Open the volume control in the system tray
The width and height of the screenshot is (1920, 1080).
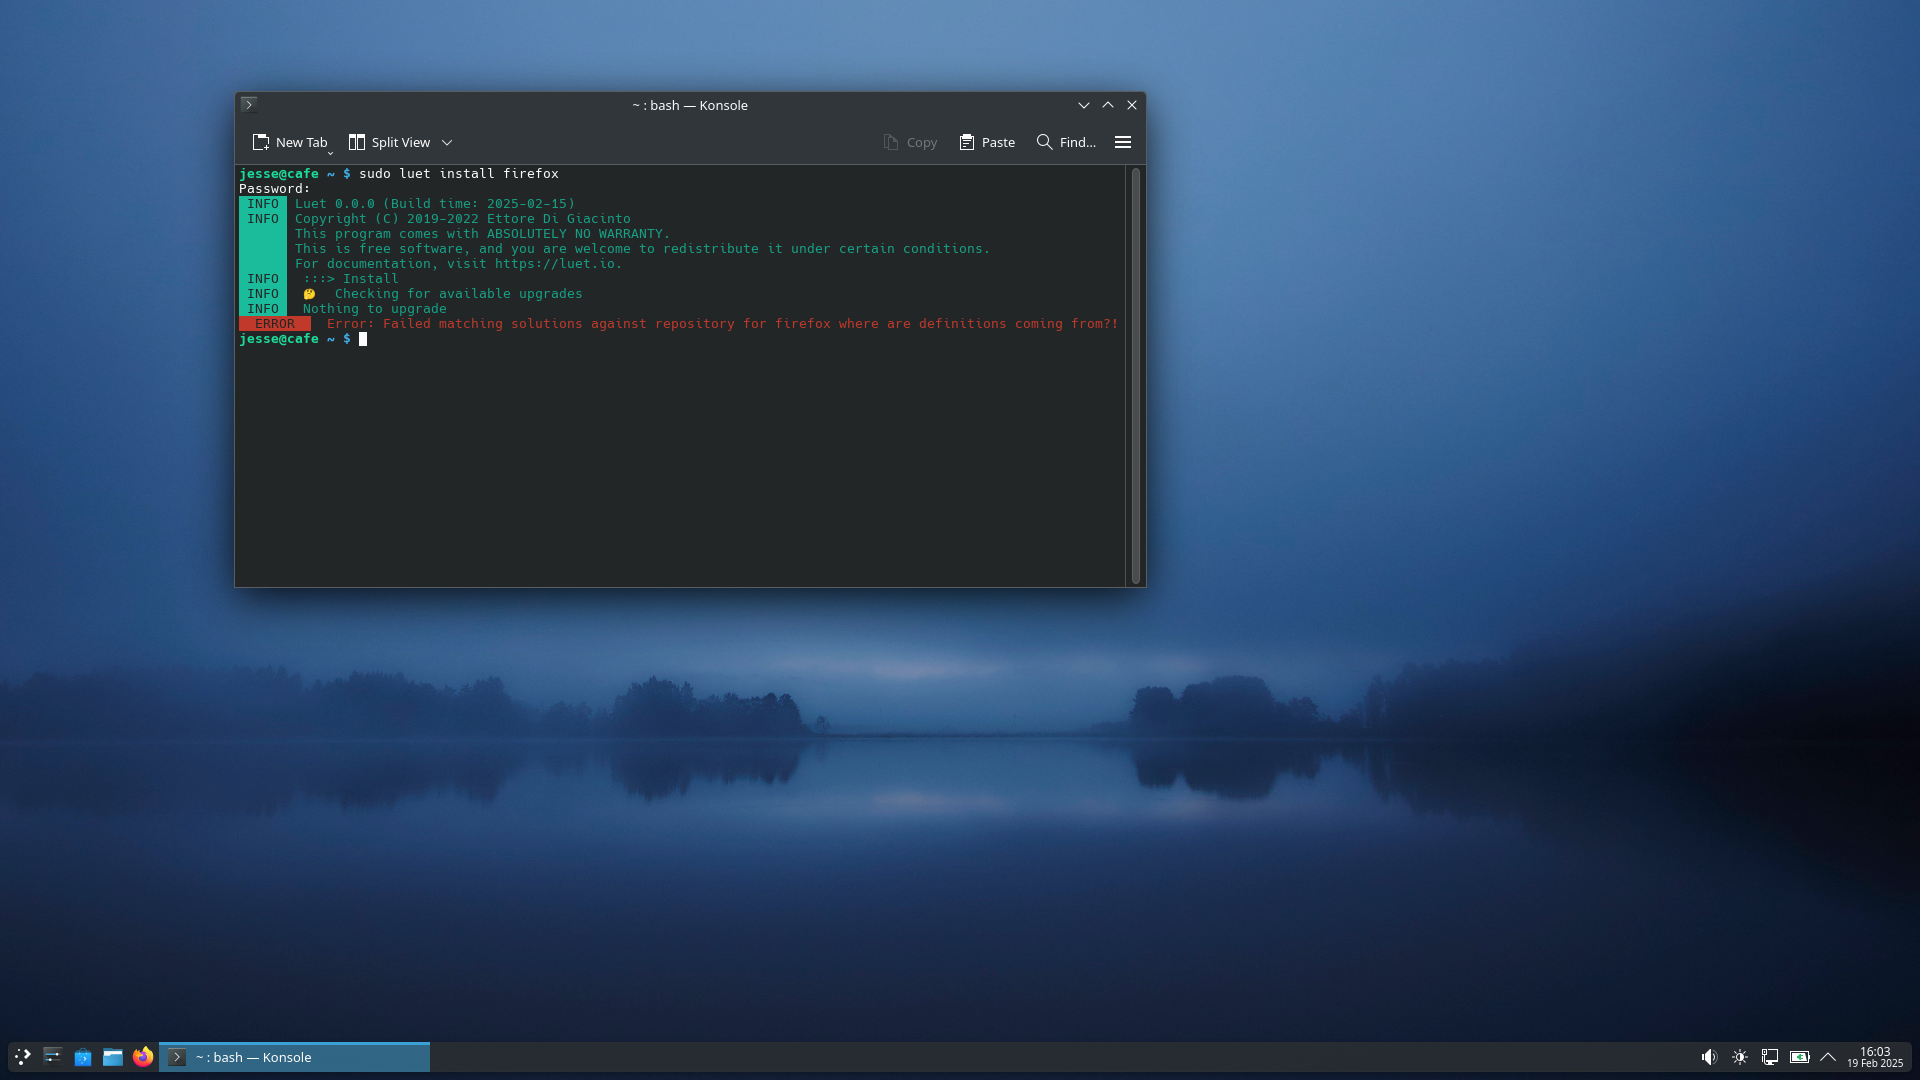coord(1709,1057)
